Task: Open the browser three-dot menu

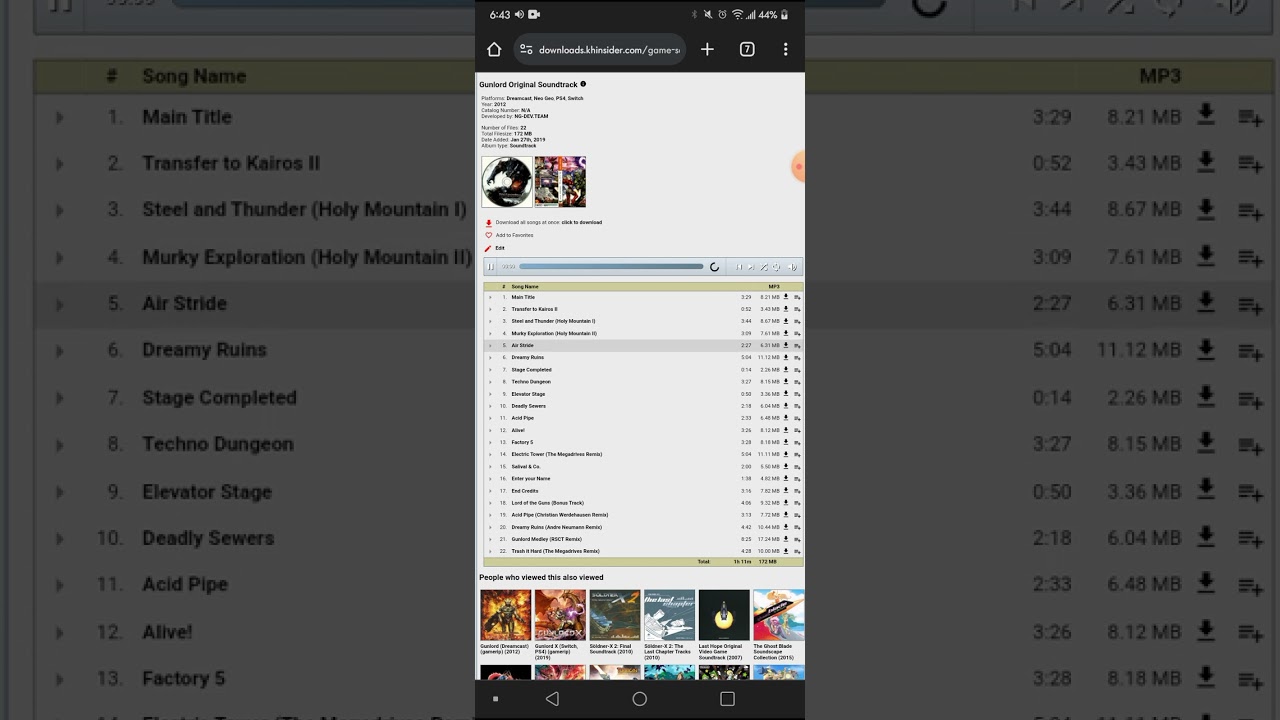Action: tap(786, 49)
